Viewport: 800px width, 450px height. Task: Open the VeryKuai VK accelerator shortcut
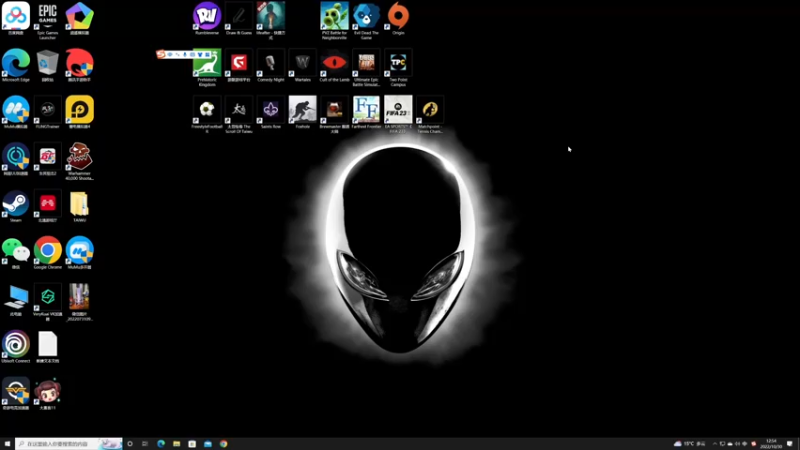(x=47, y=302)
